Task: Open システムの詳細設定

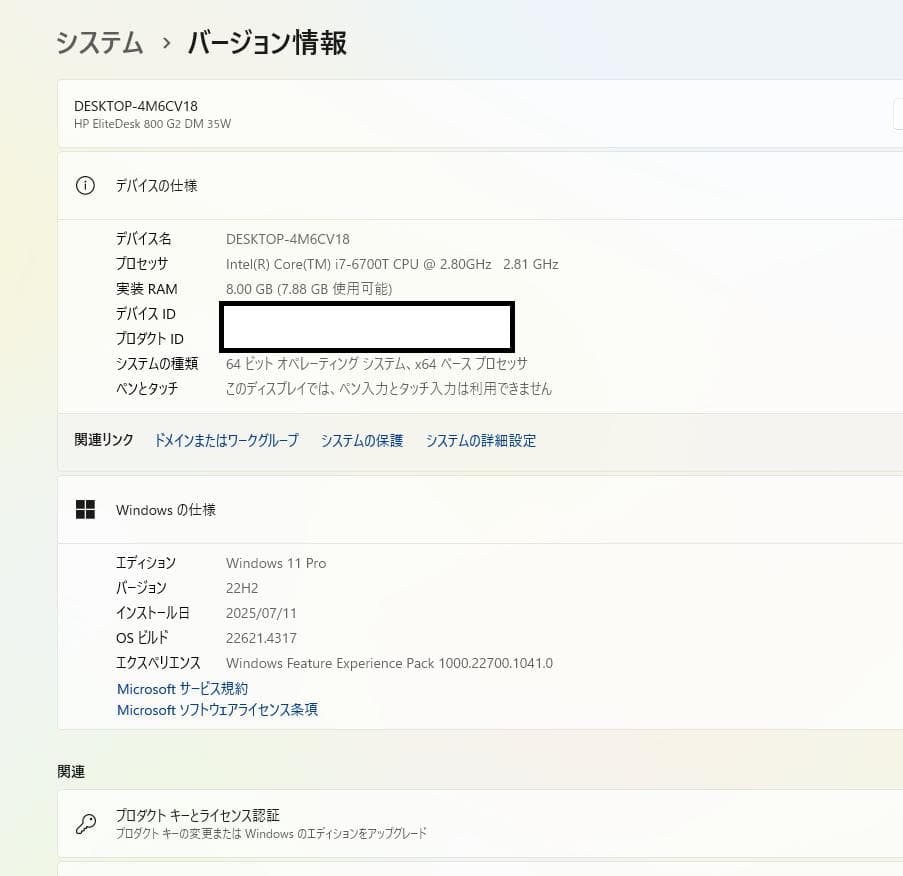Action: pos(481,440)
